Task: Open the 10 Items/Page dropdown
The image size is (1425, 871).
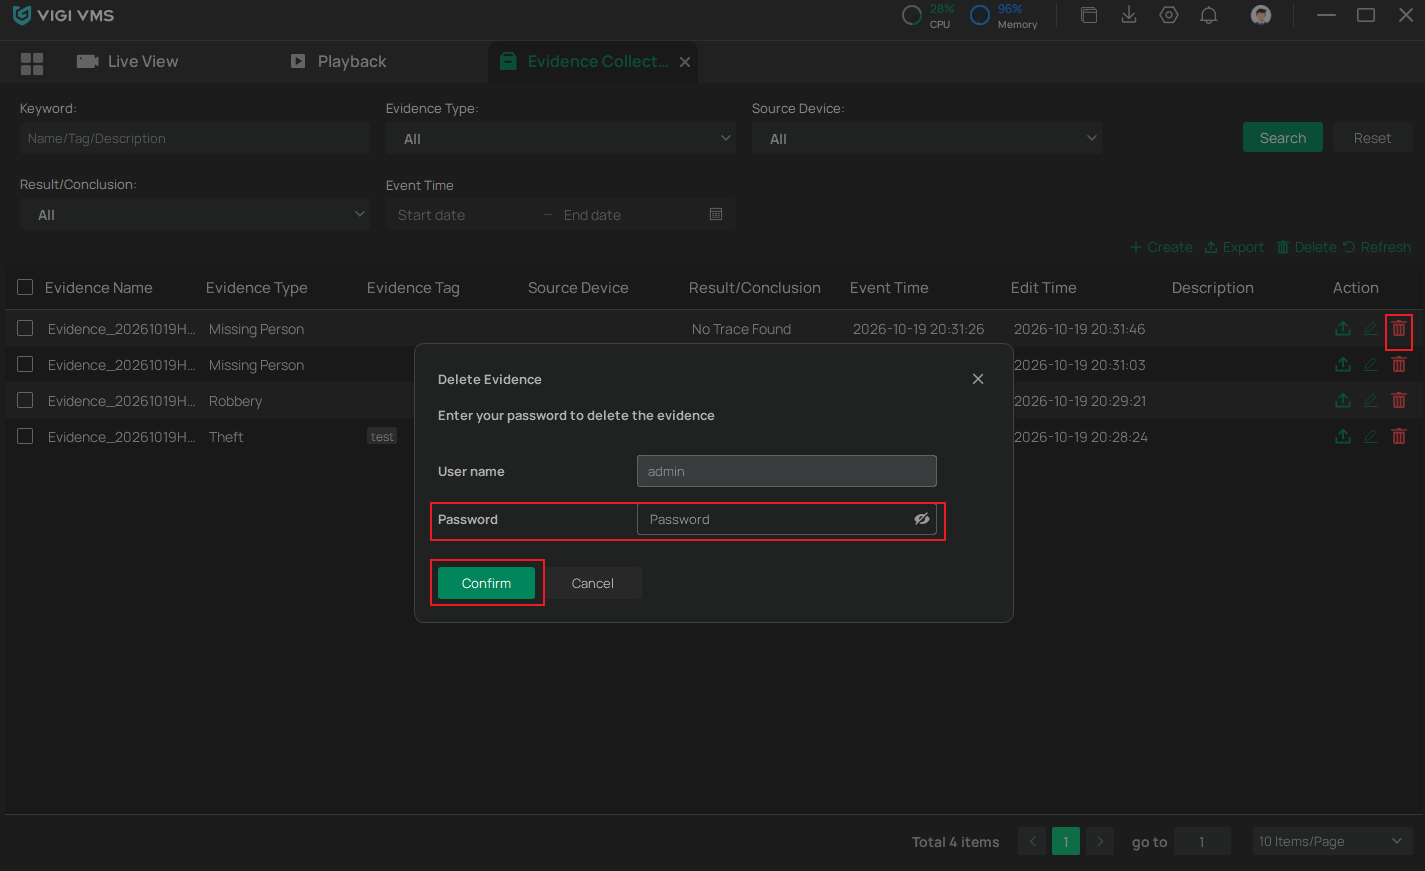Action: point(1332,842)
